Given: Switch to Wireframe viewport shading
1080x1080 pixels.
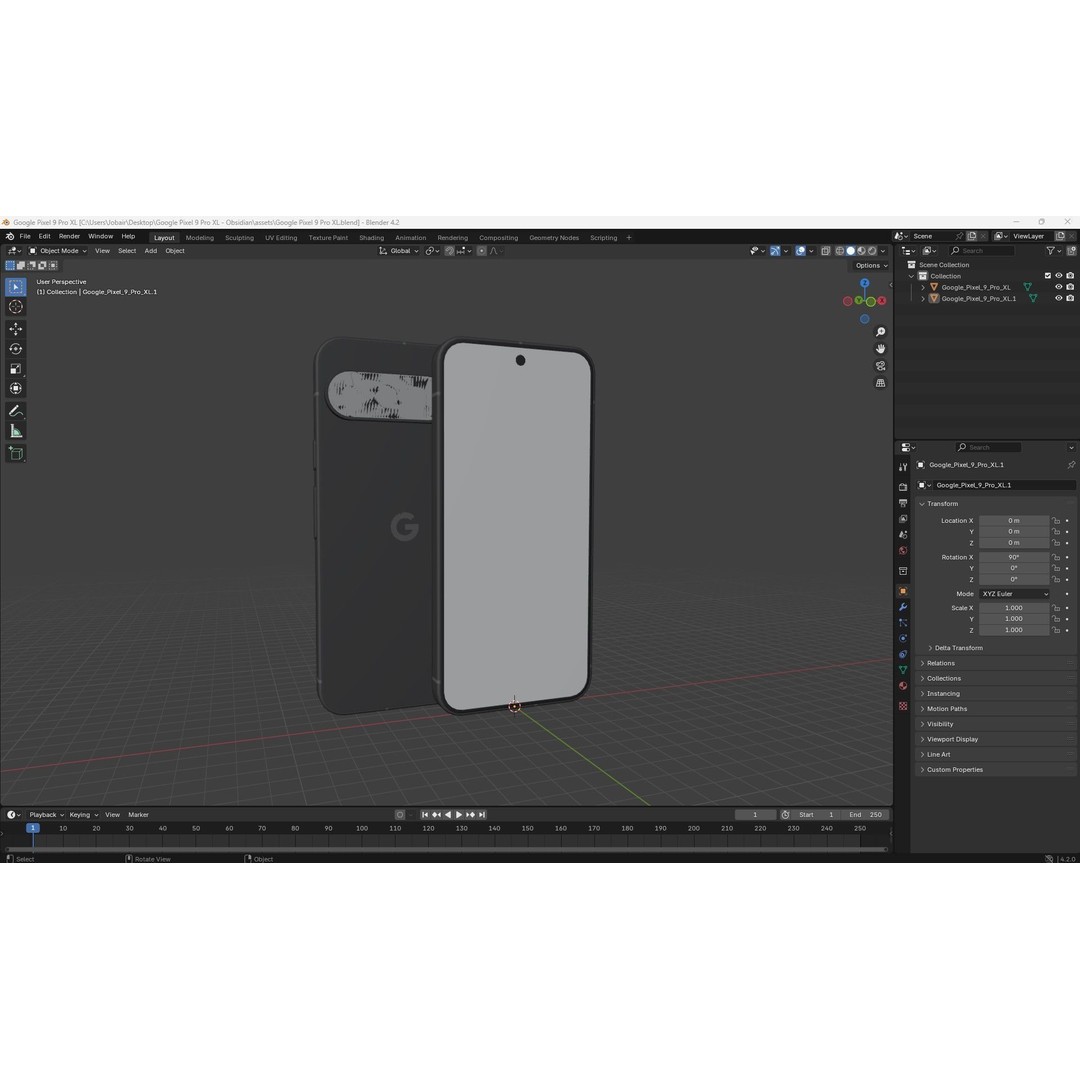Looking at the screenshot, I should click(840, 251).
